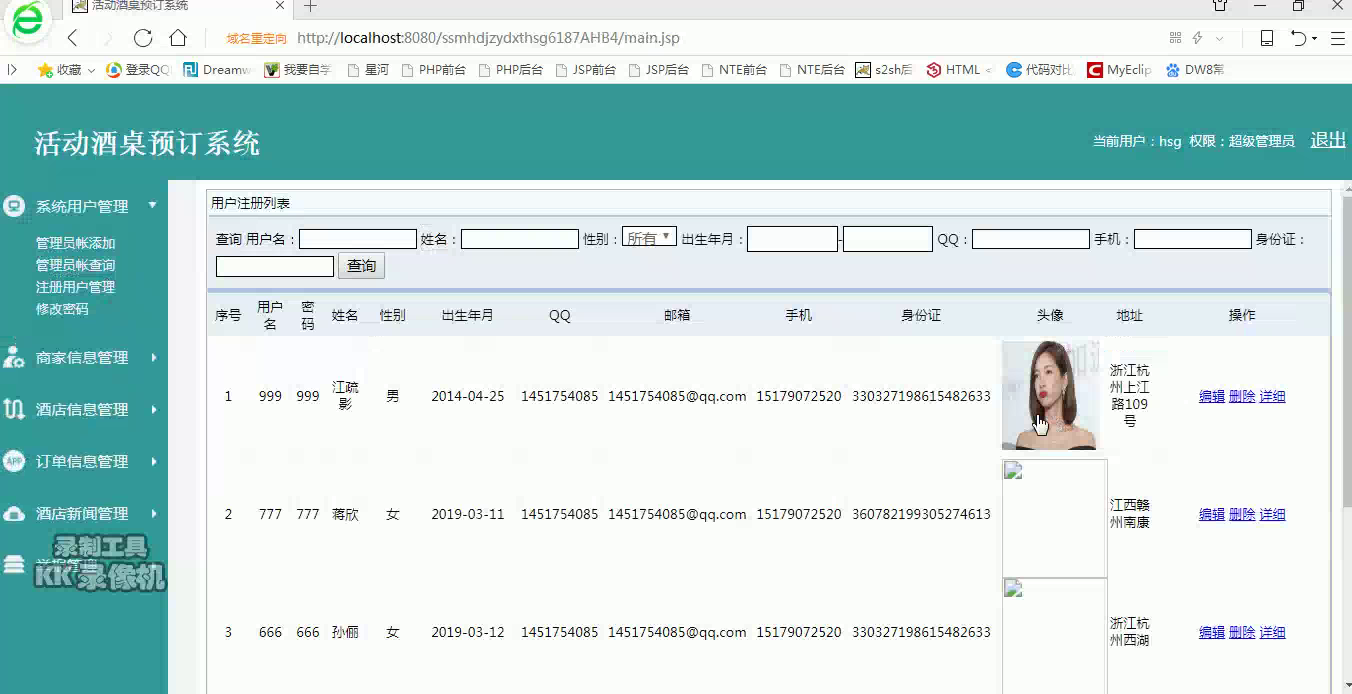
Task: Open the 星河 bookmark folder
Action: pos(367,70)
